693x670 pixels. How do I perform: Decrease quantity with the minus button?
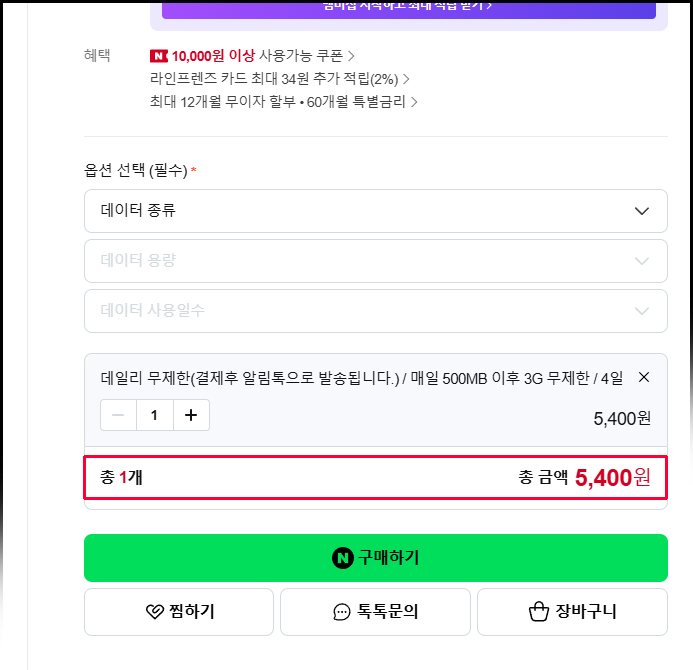118,415
